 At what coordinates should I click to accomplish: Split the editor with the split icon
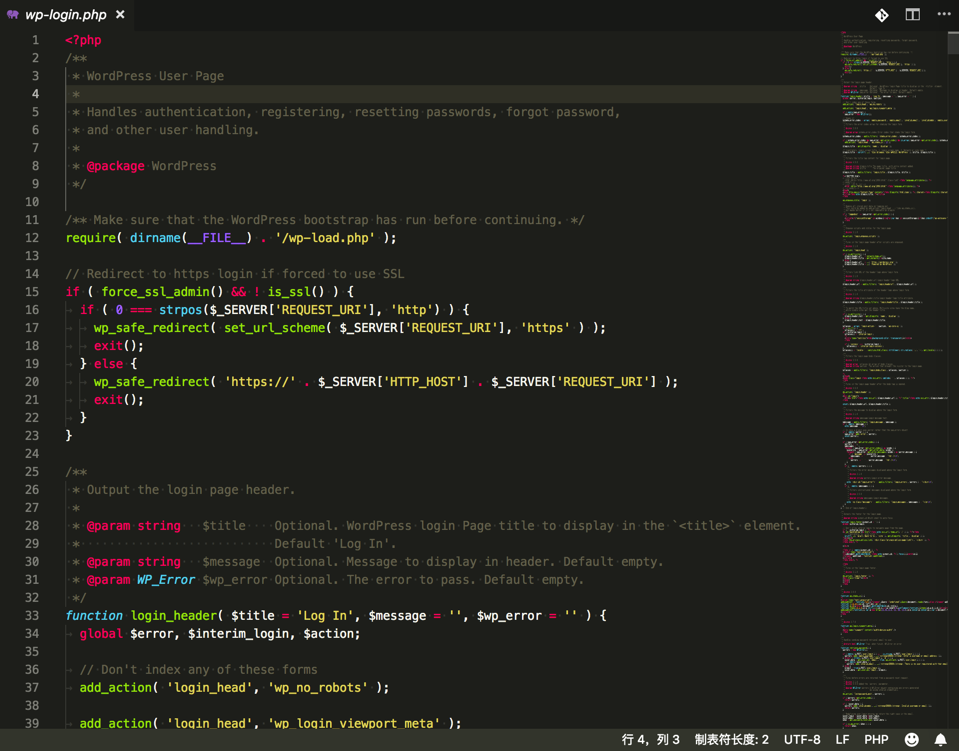tap(913, 14)
